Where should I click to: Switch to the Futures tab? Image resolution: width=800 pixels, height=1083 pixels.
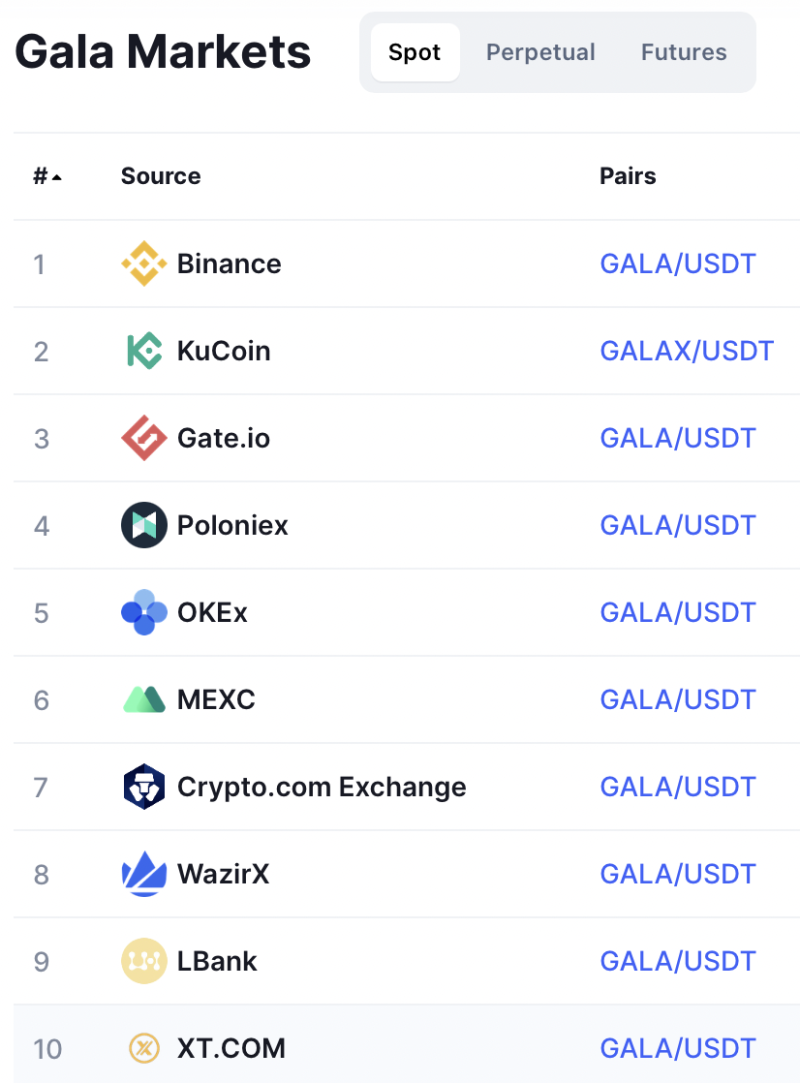tap(683, 52)
